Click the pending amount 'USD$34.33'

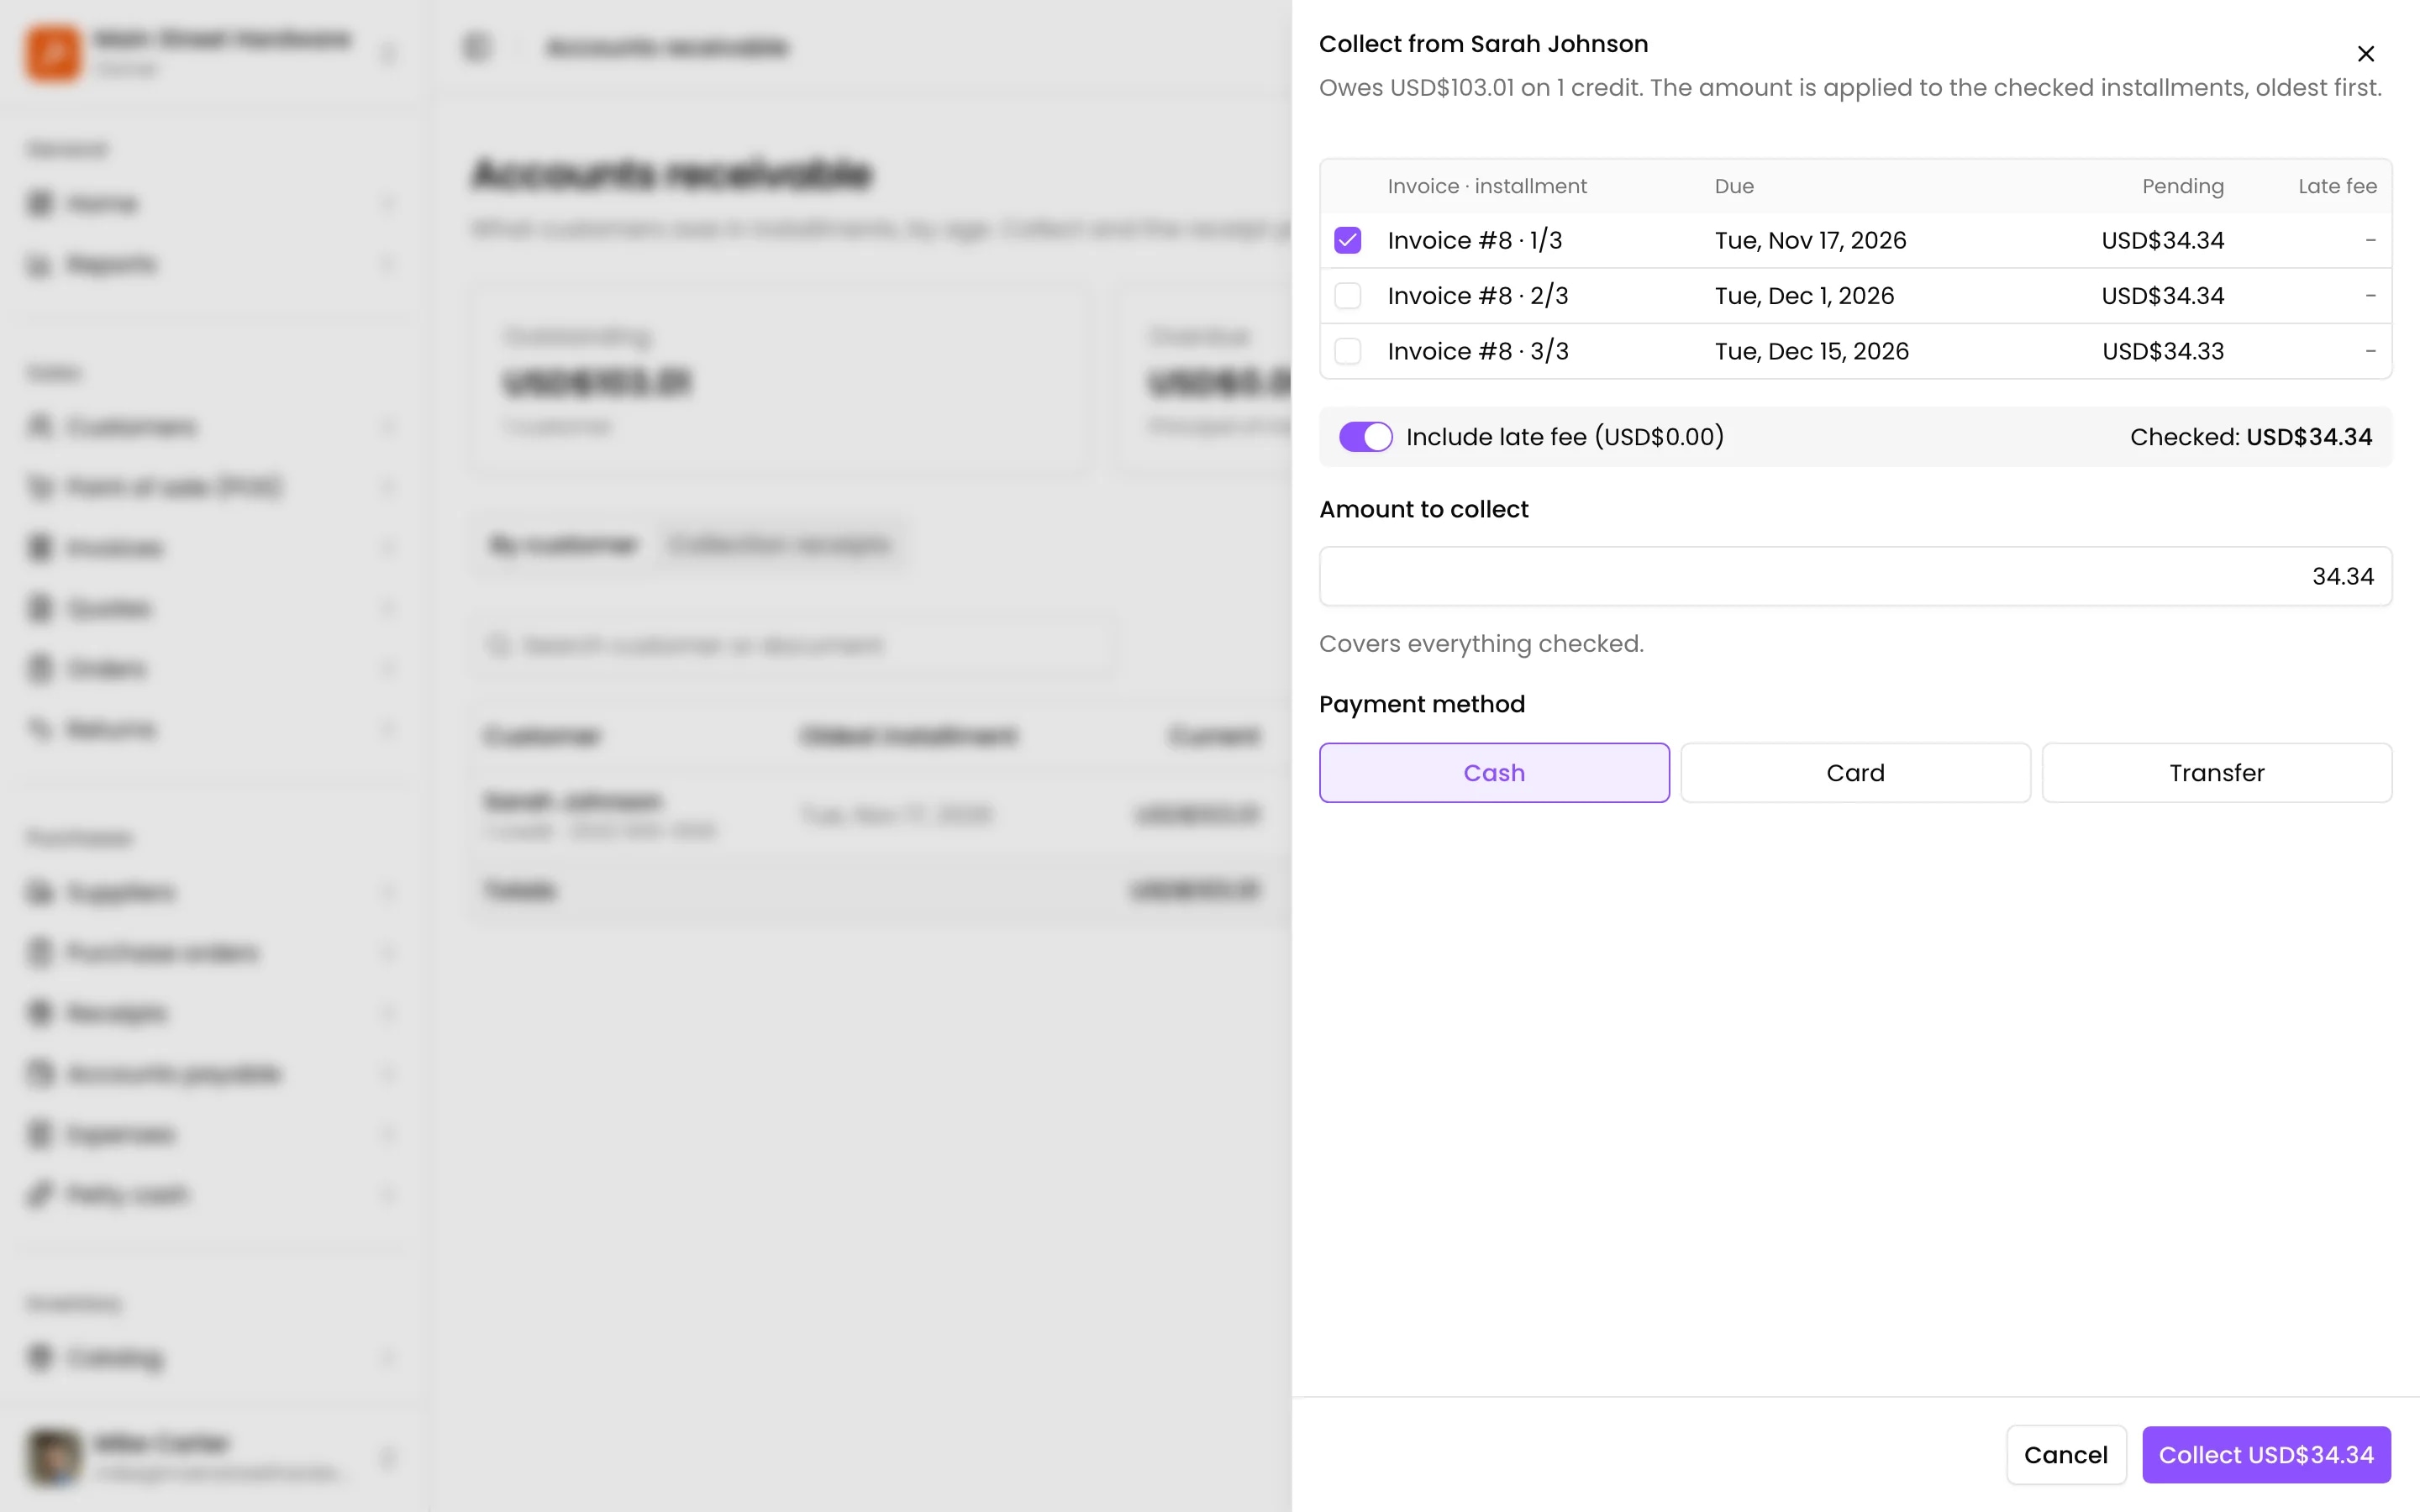(2163, 352)
